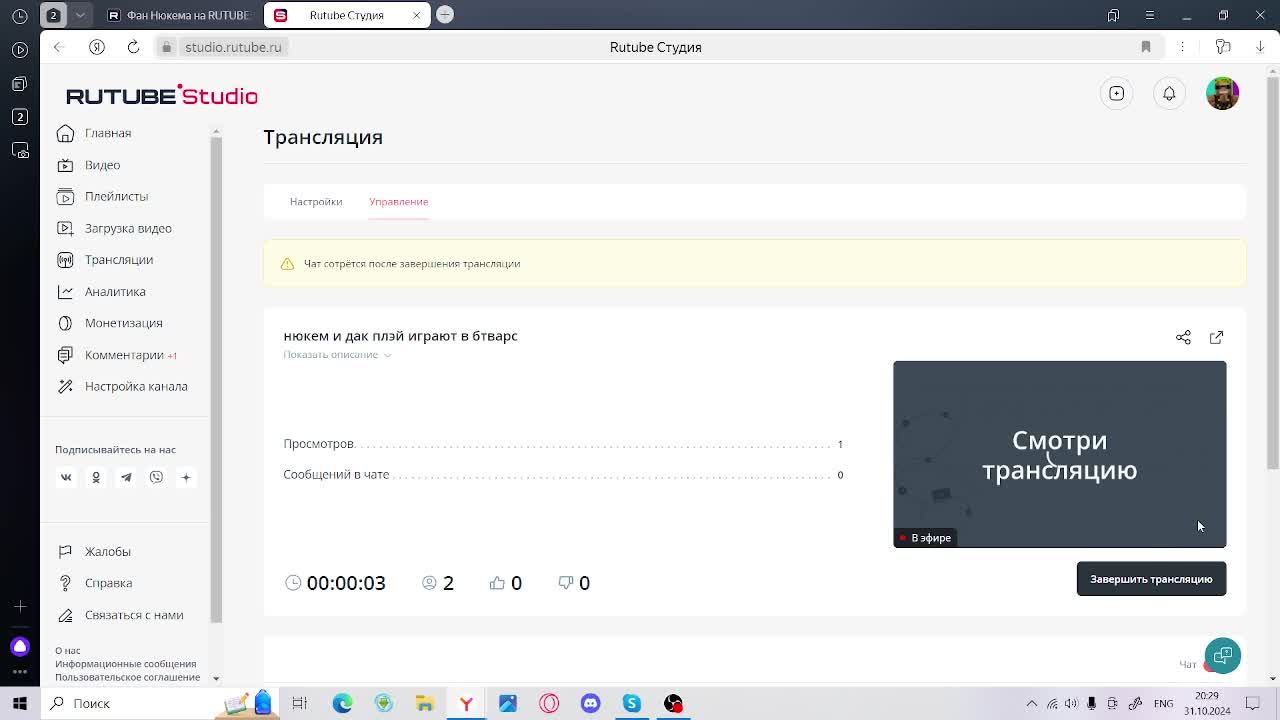Launch Yandex Browser from taskbar

(466, 703)
